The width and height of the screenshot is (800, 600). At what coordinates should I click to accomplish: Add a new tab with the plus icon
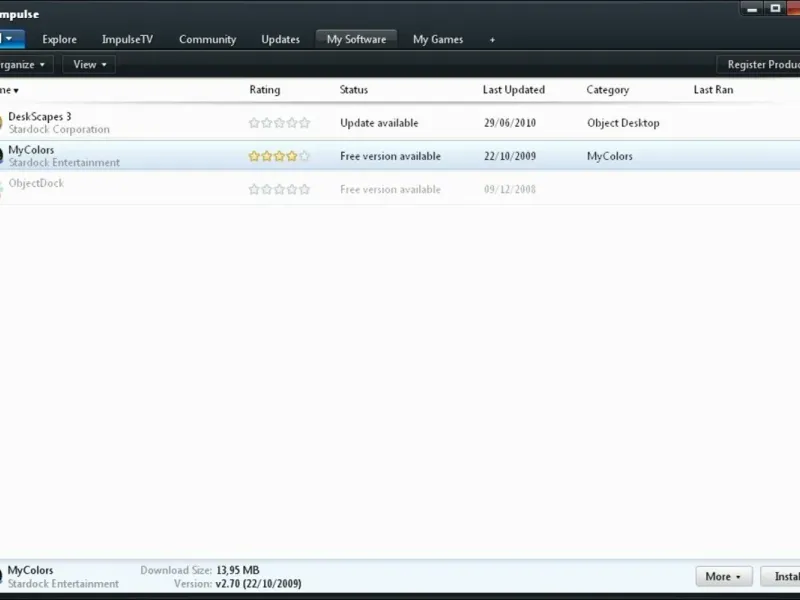(x=492, y=40)
